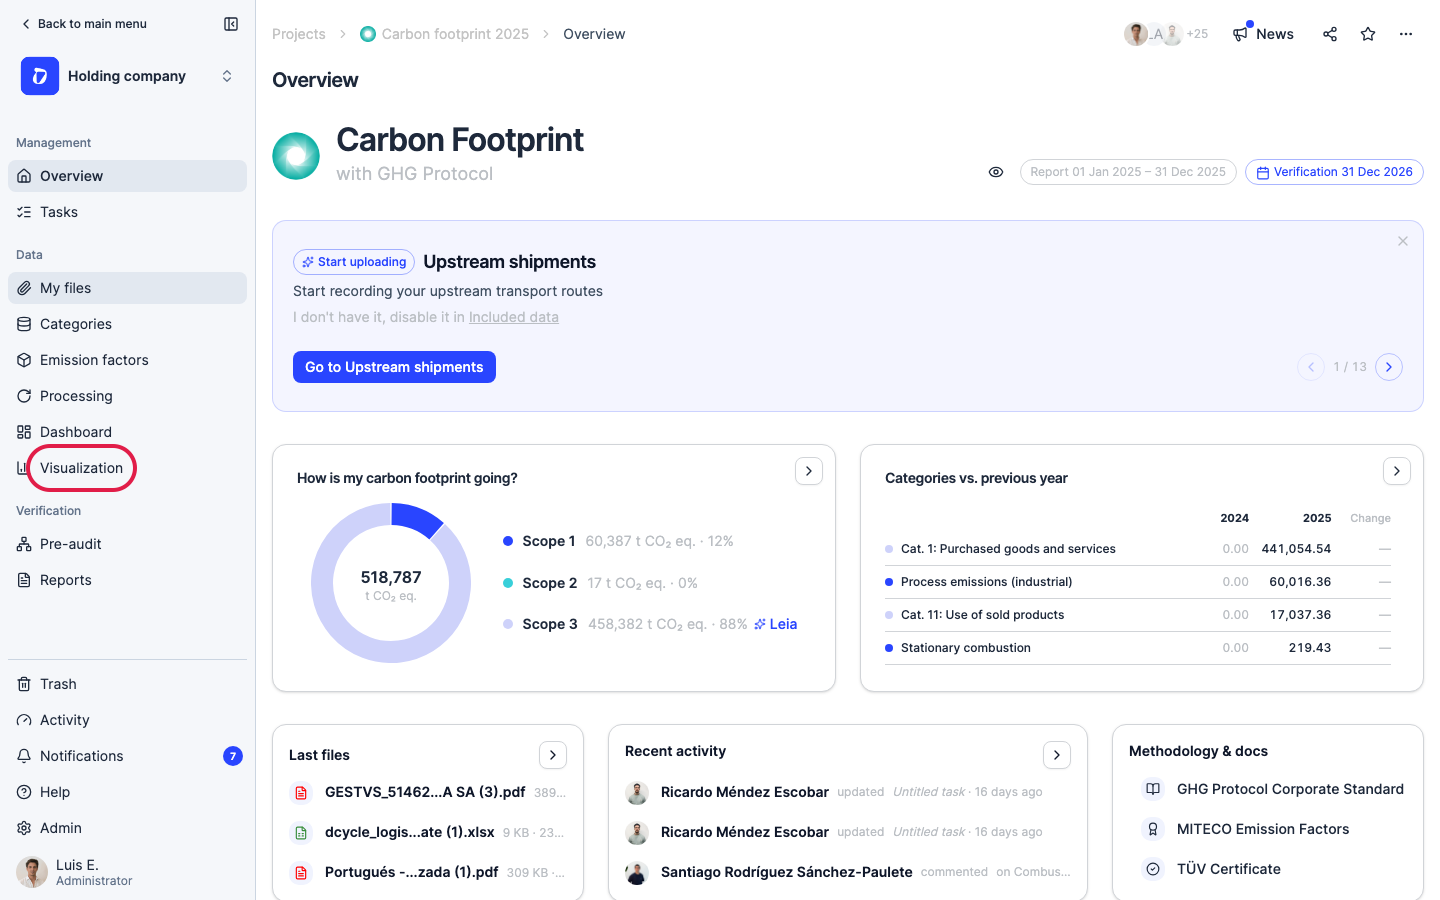
Task: Open TÜV Certificate document
Action: pyautogui.click(x=1229, y=869)
